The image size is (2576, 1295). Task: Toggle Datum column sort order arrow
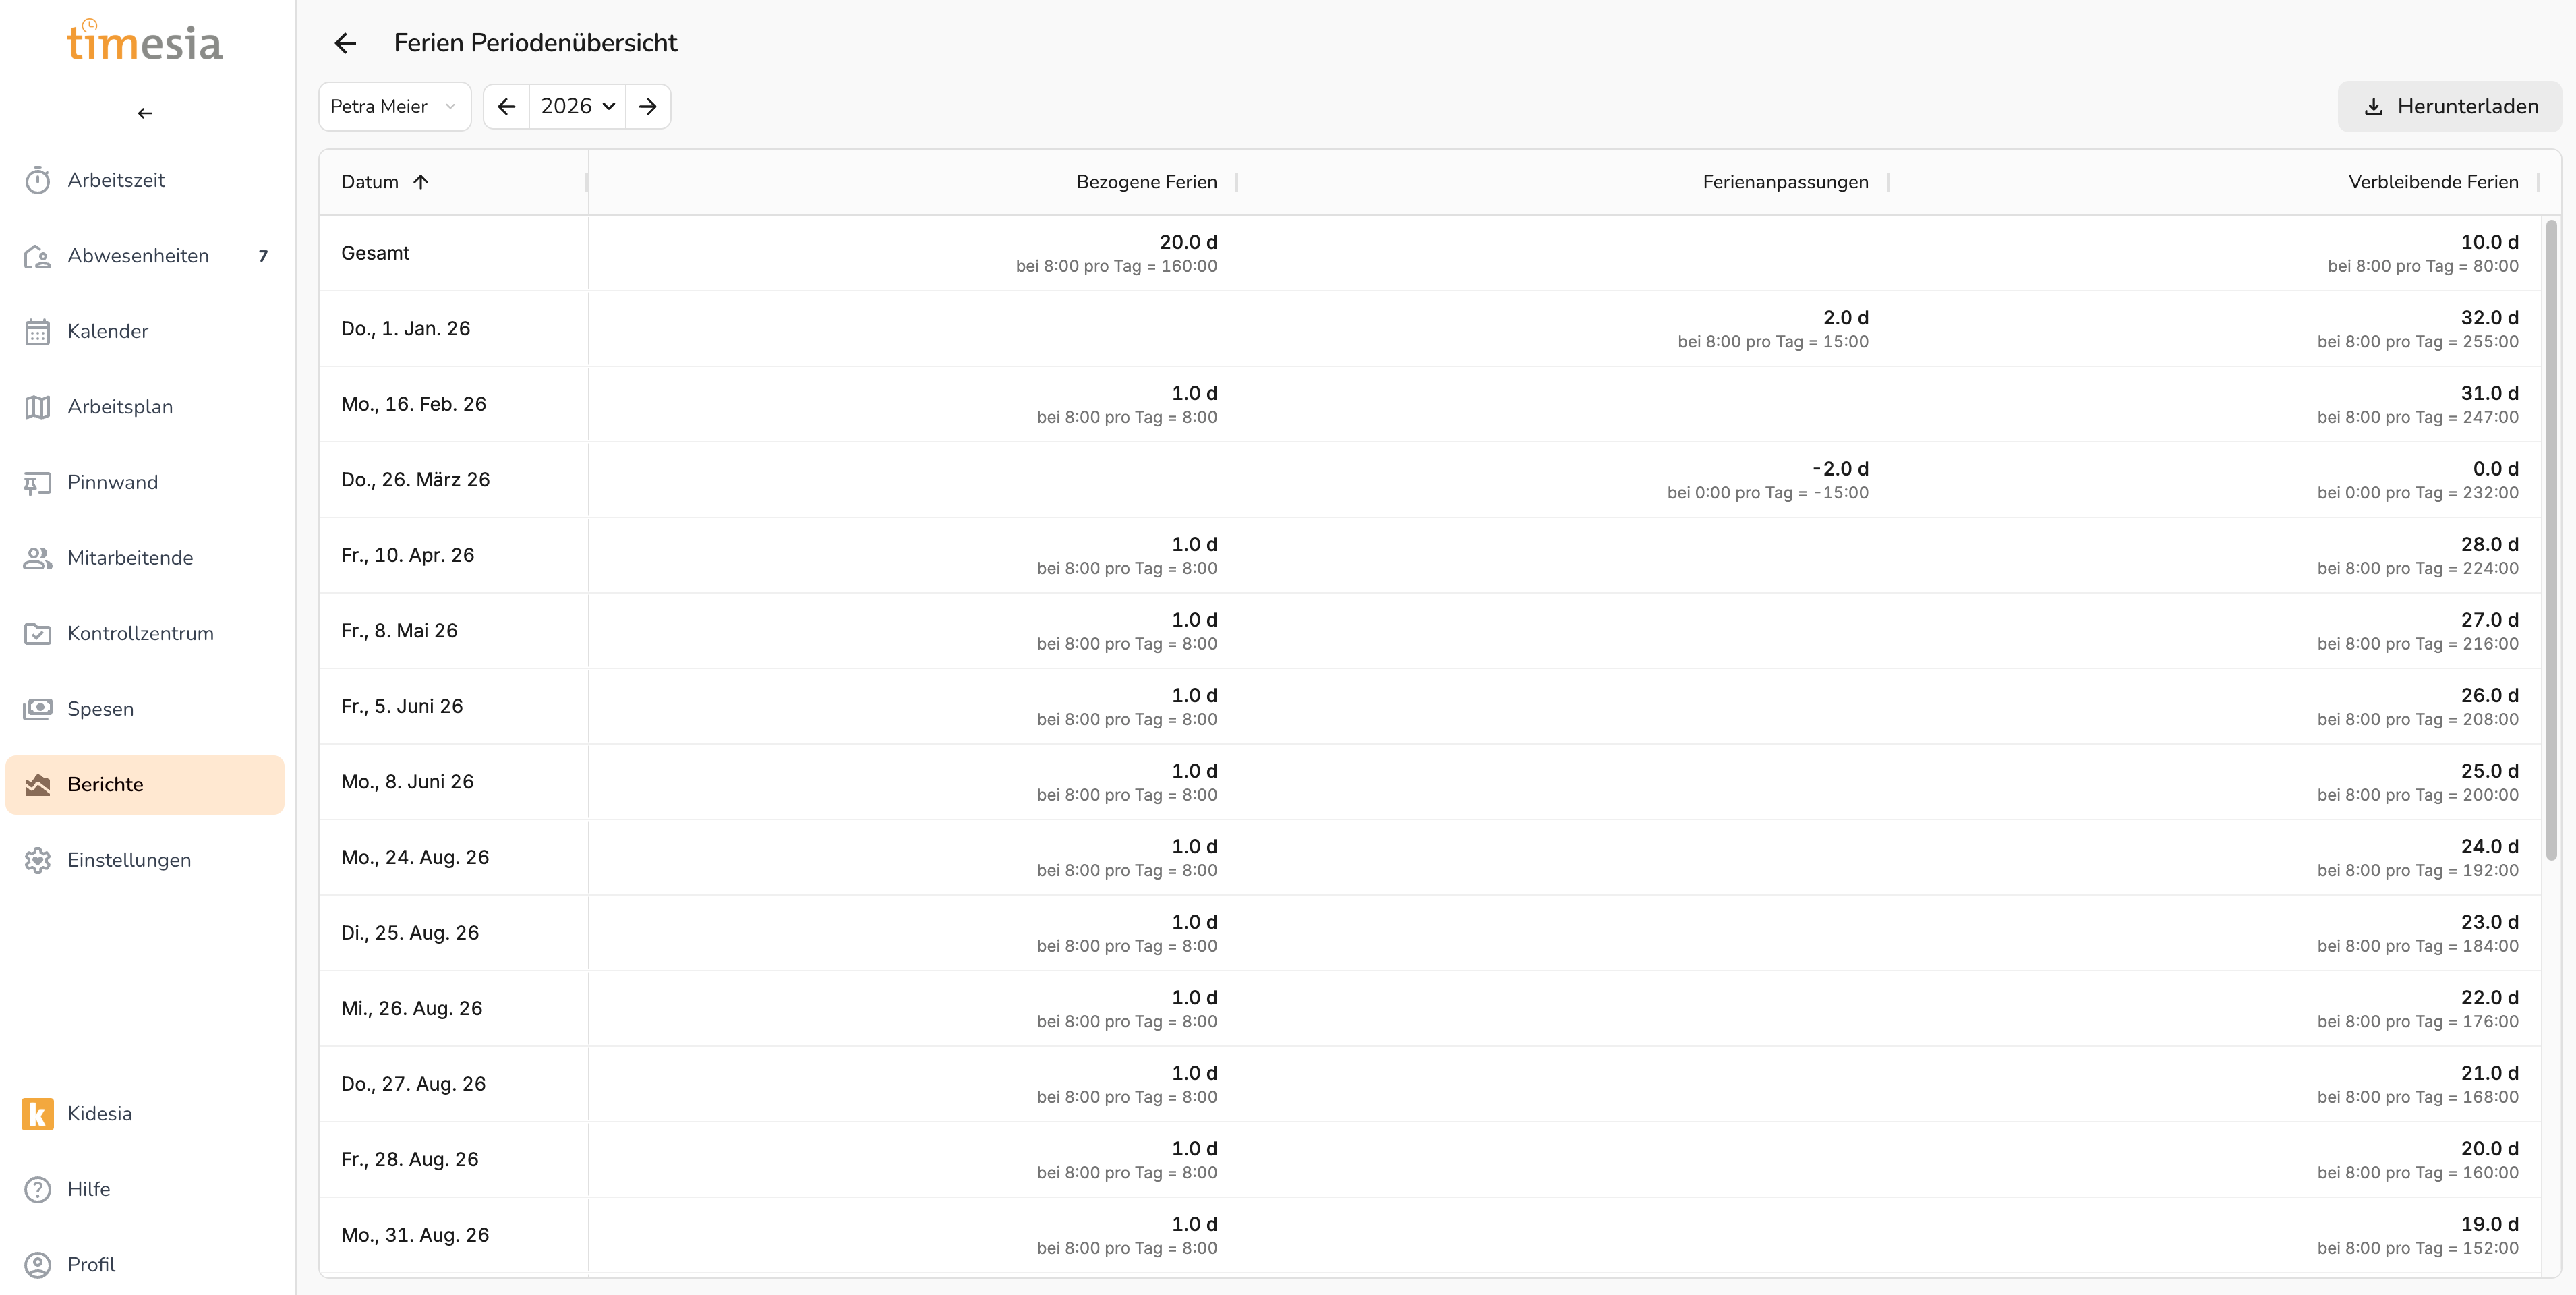[421, 182]
